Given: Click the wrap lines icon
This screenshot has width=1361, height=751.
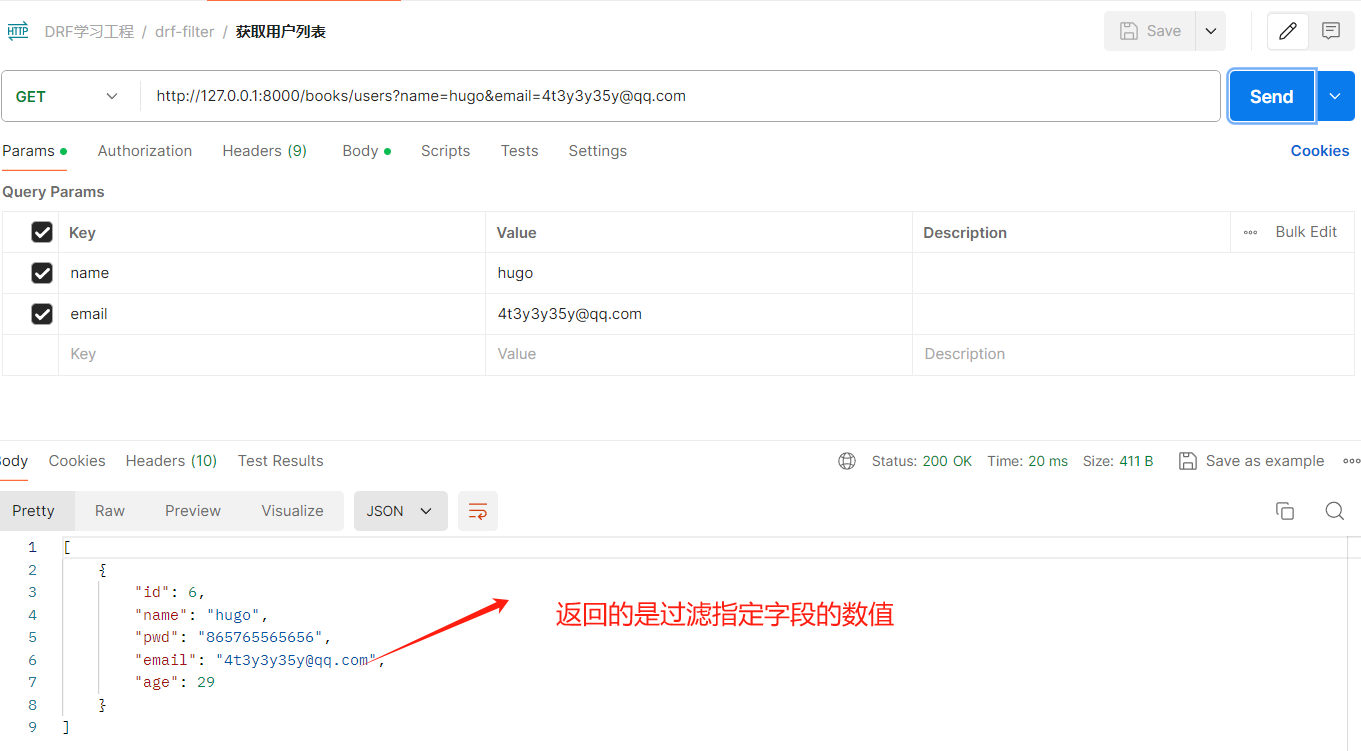Looking at the screenshot, I should point(478,511).
